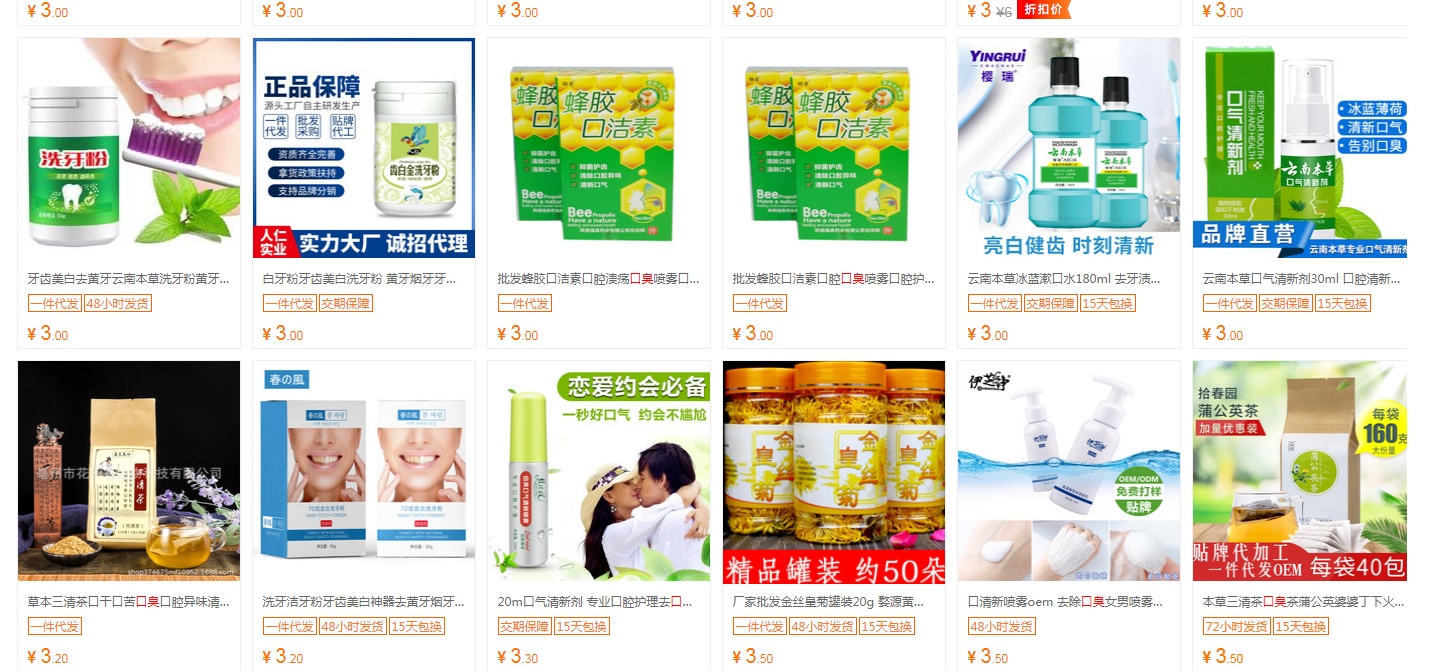Click the 折扣价 discount badge
The width and height of the screenshot is (1430, 671).
point(1044,9)
